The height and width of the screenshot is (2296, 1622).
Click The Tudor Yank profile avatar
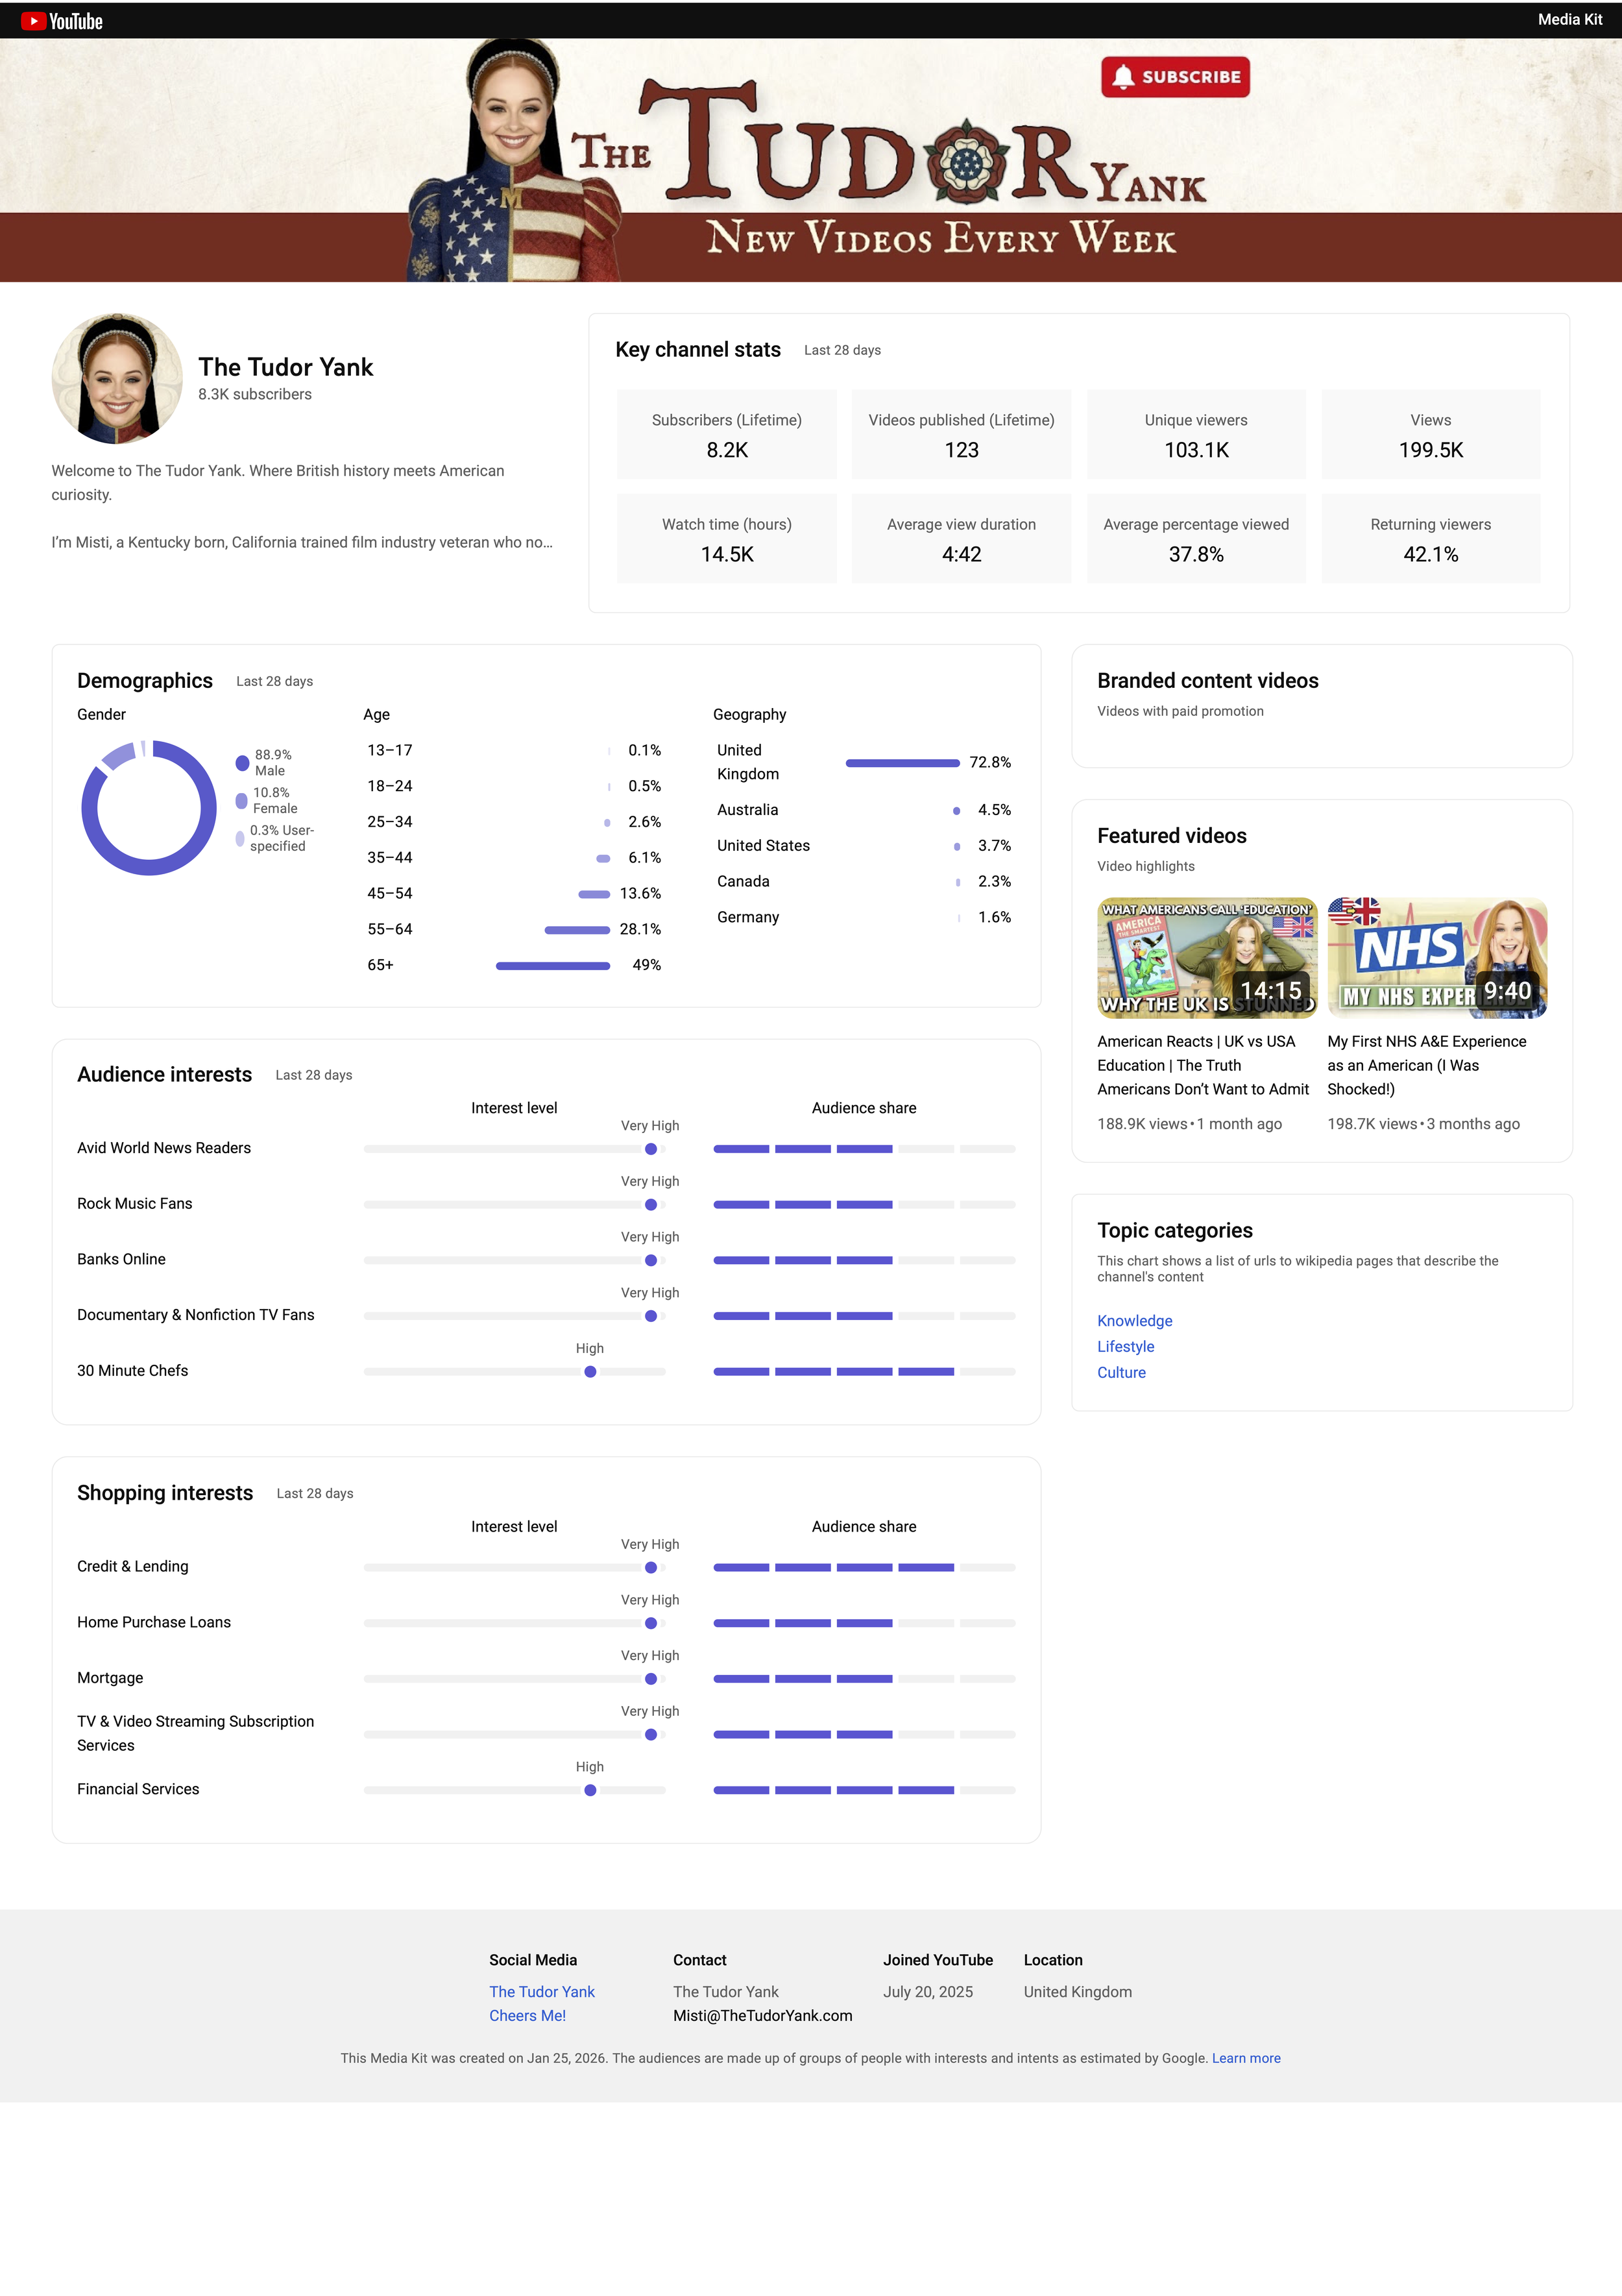point(117,379)
